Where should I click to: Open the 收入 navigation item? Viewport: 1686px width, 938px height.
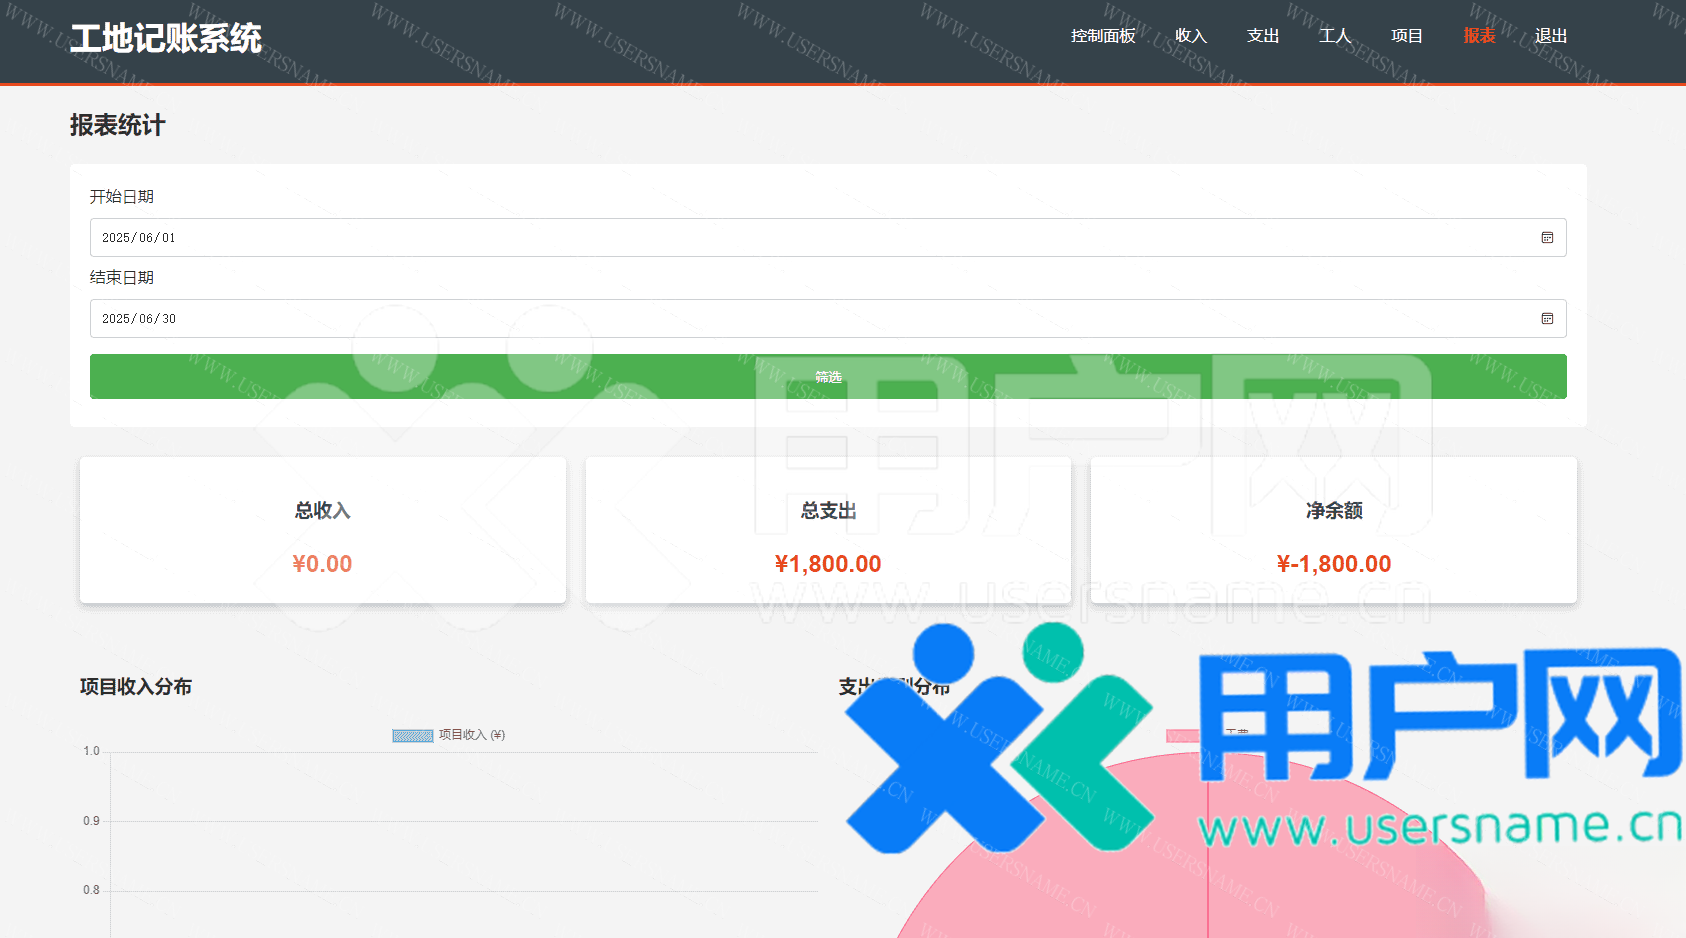(1191, 36)
